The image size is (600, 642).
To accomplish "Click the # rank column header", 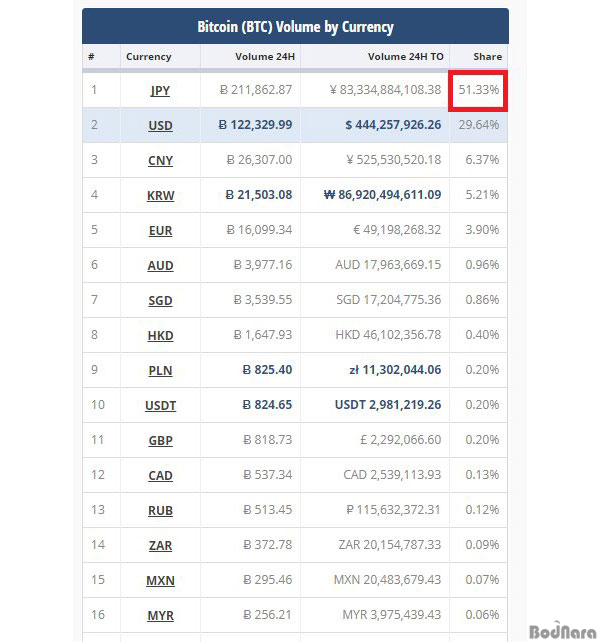I will point(91,57).
